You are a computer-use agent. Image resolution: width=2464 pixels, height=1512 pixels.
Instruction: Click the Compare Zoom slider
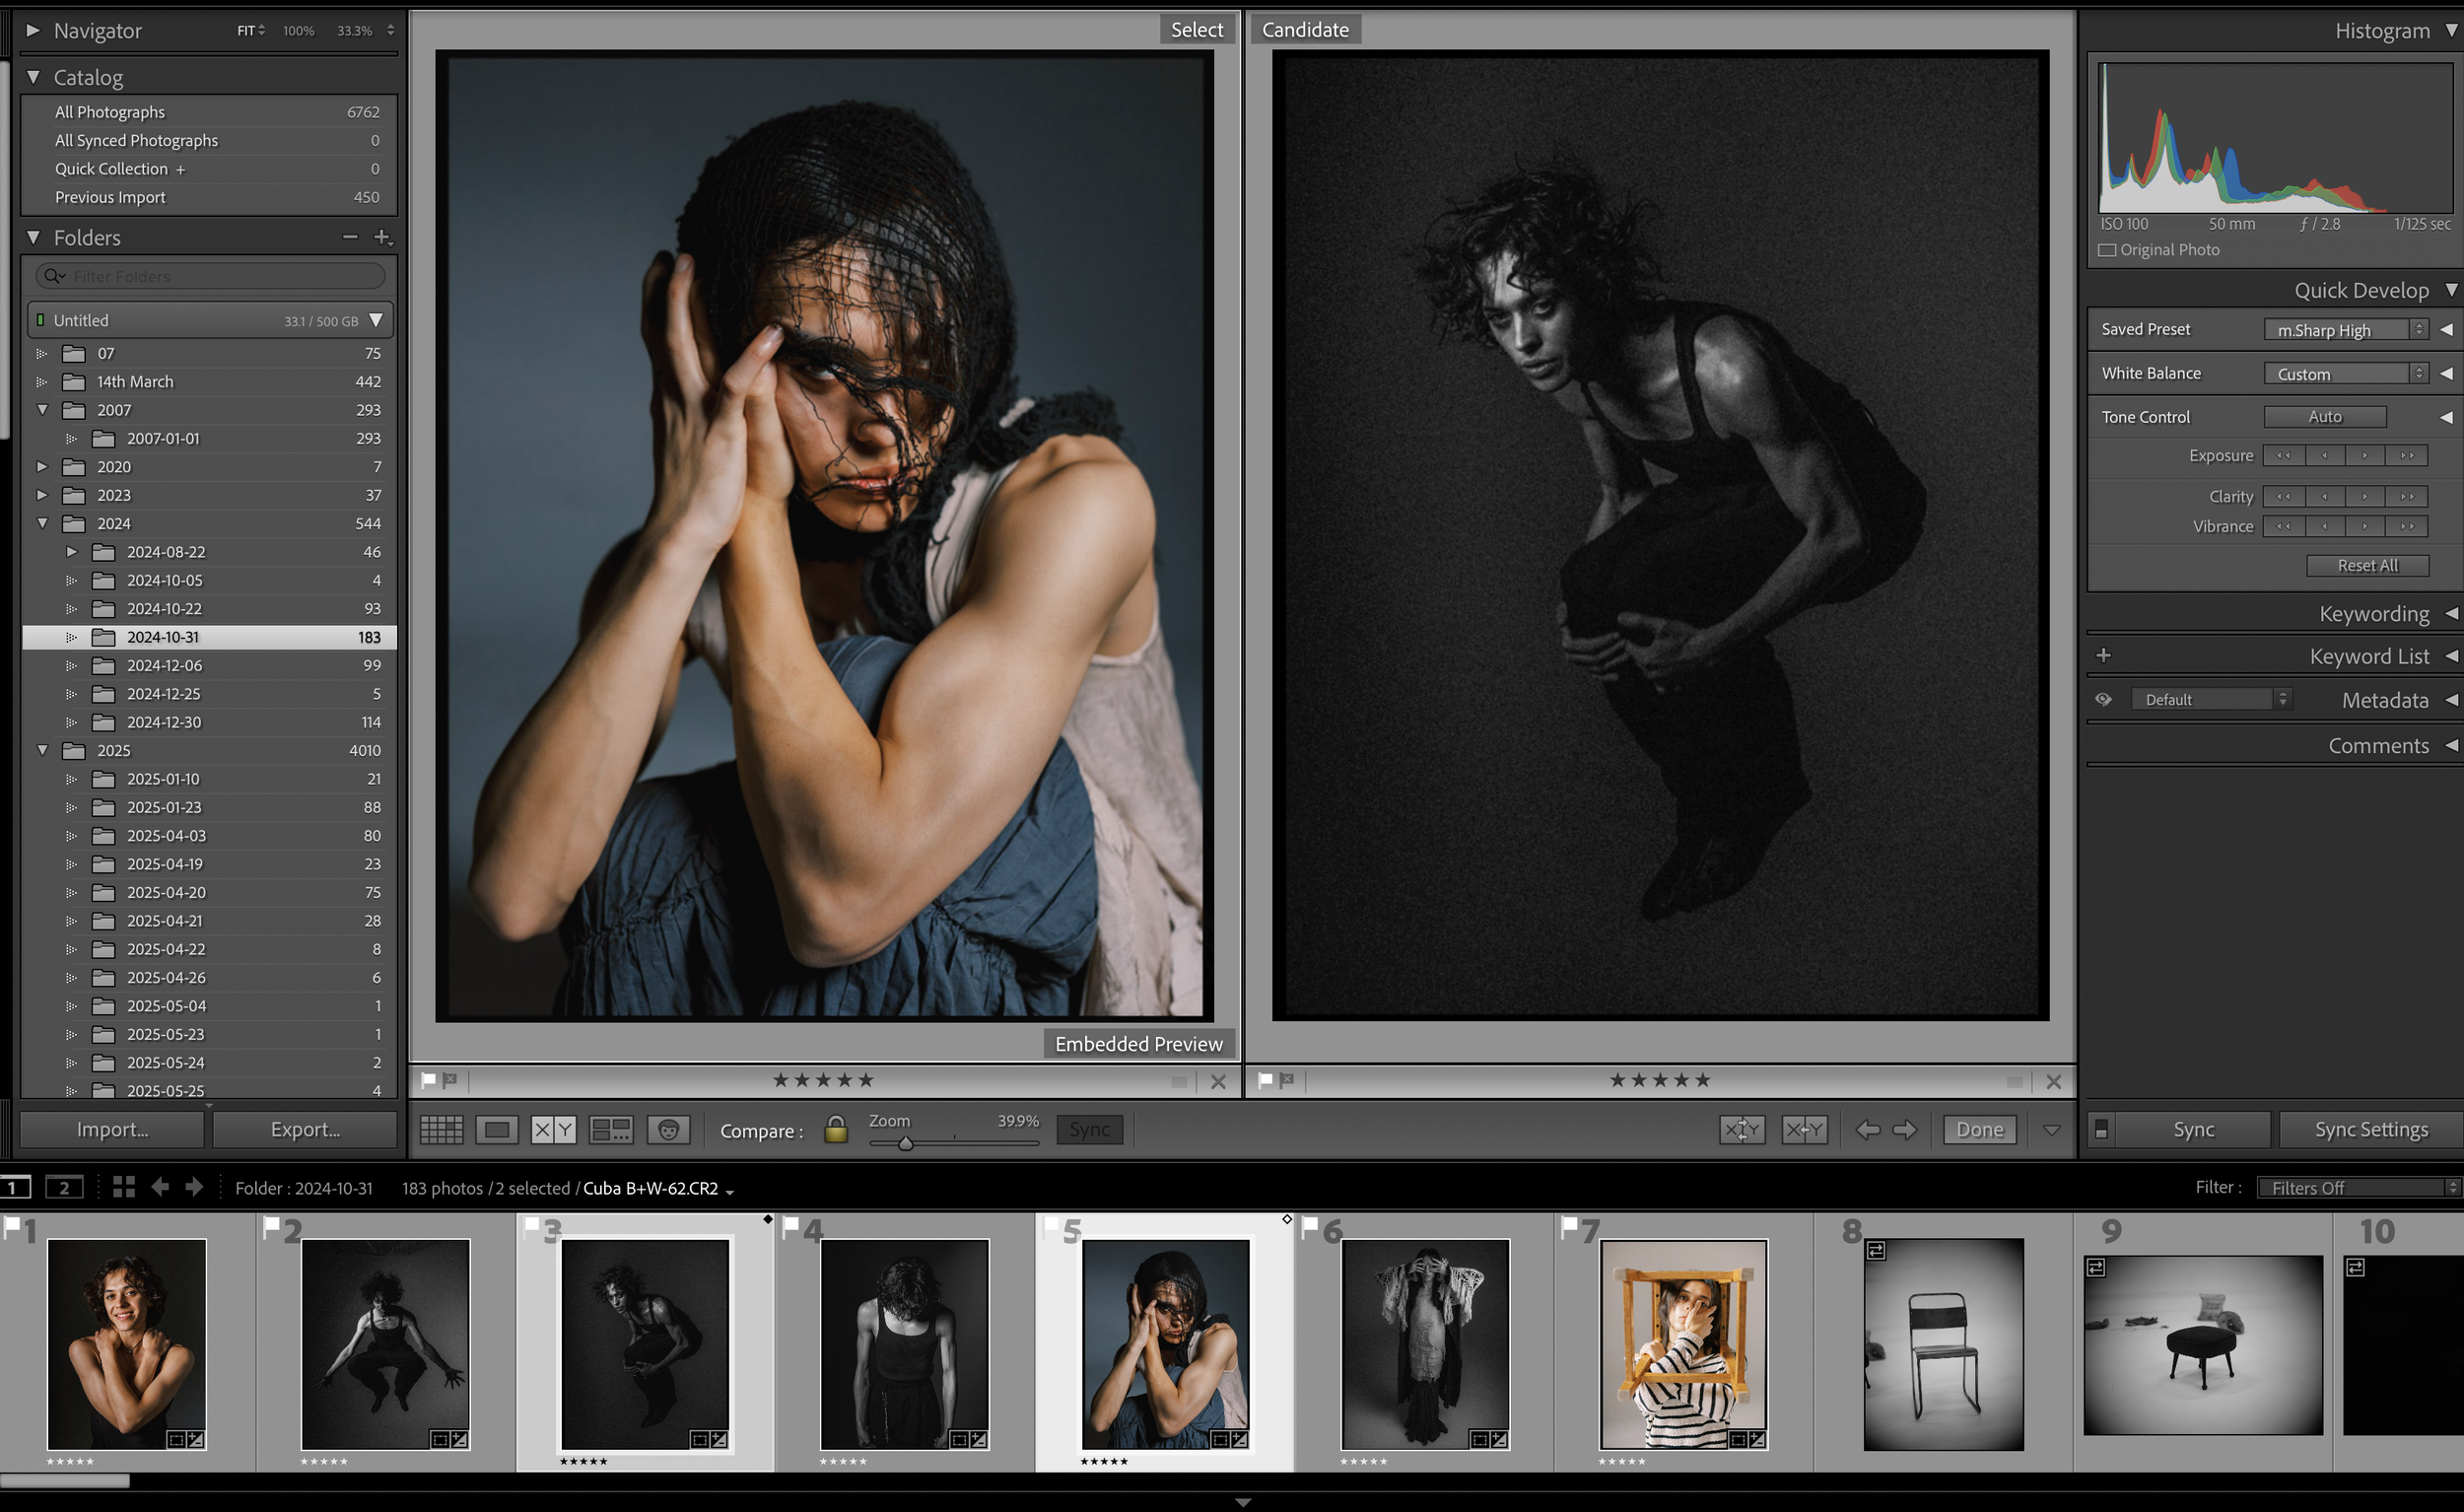pos(954,1142)
